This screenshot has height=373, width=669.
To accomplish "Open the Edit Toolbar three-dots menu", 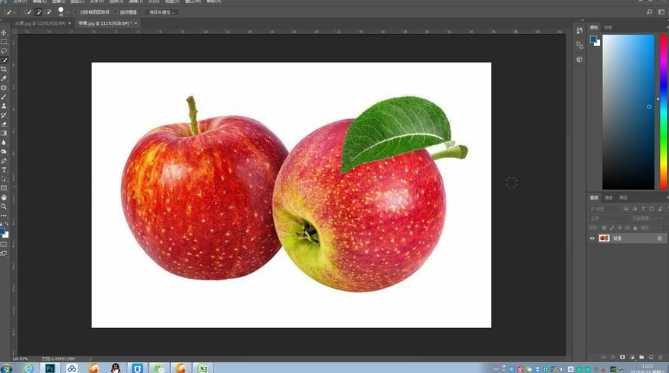I will coord(4,216).
